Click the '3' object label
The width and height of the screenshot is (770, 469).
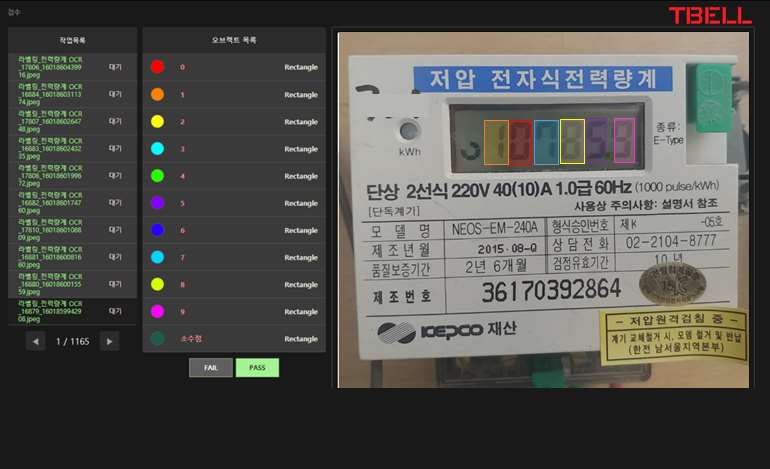pos(182,149)
